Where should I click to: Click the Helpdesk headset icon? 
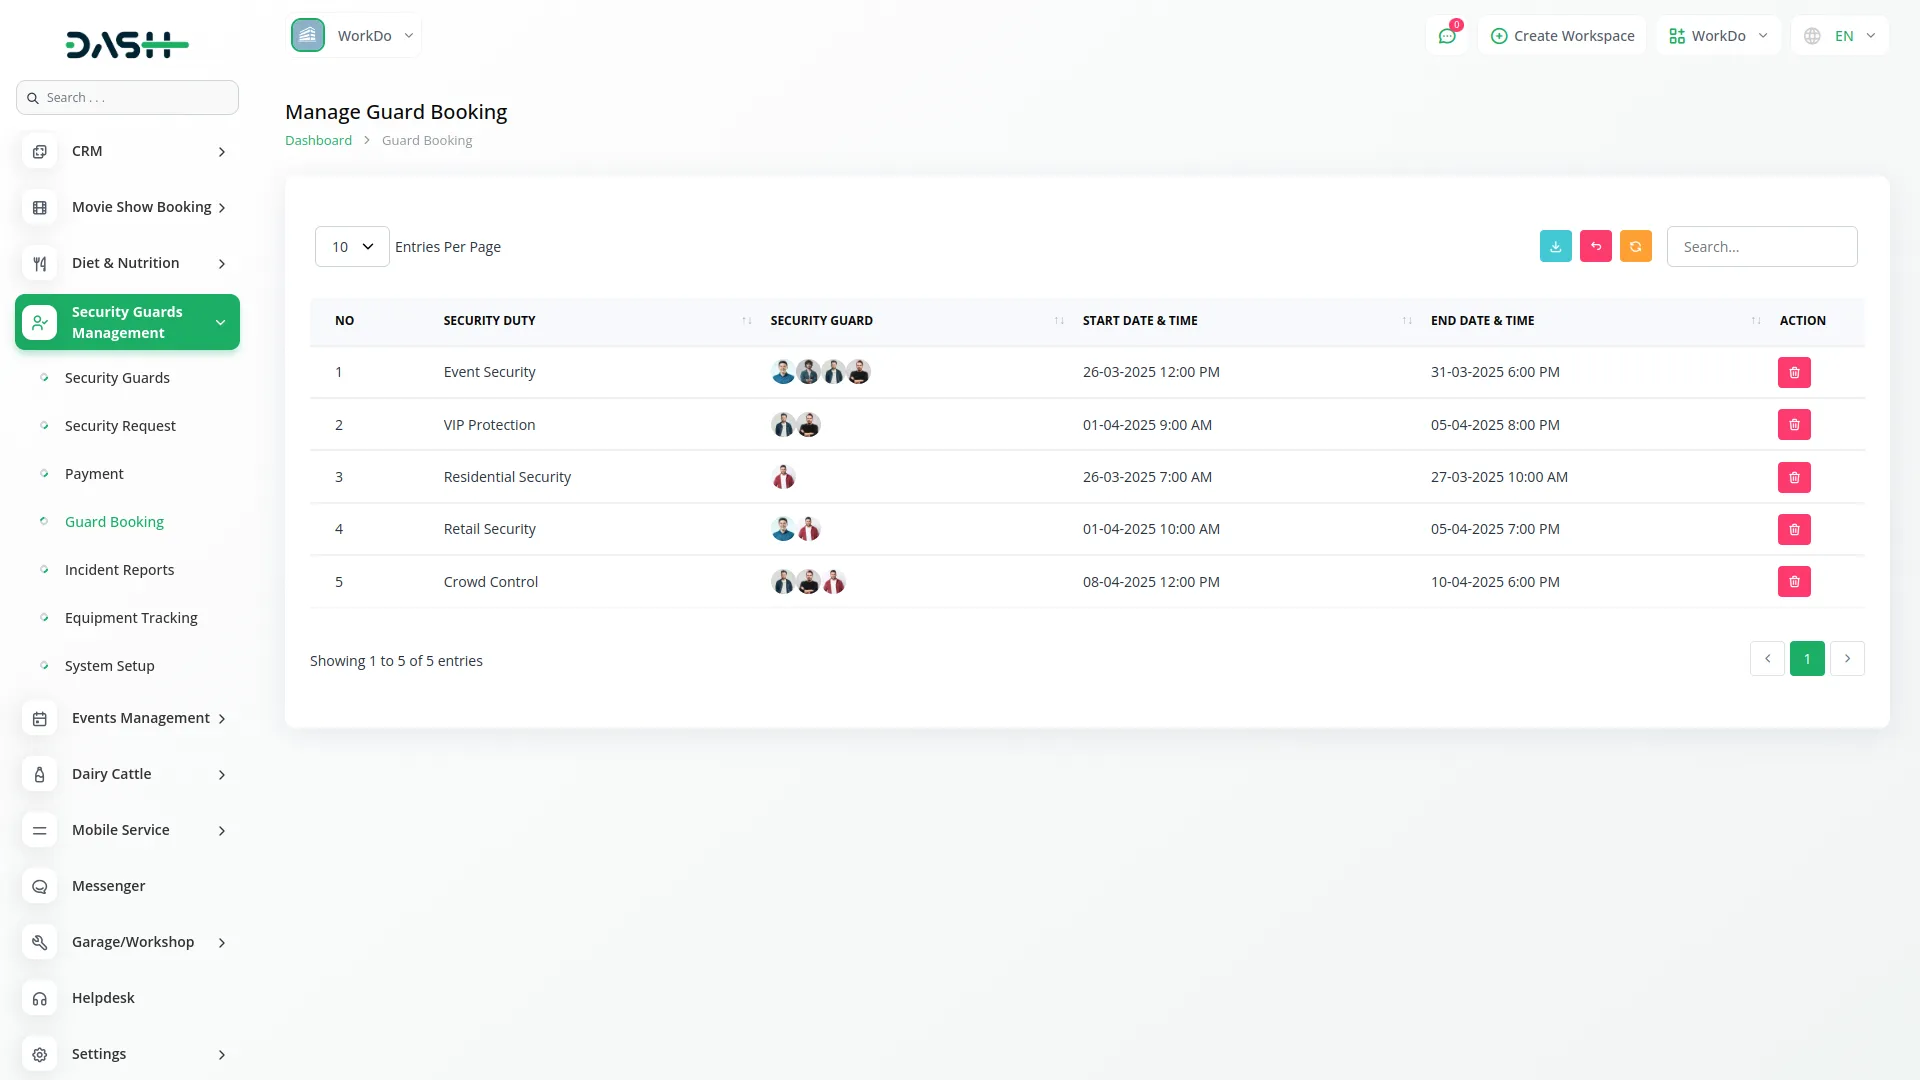point(40,998)
